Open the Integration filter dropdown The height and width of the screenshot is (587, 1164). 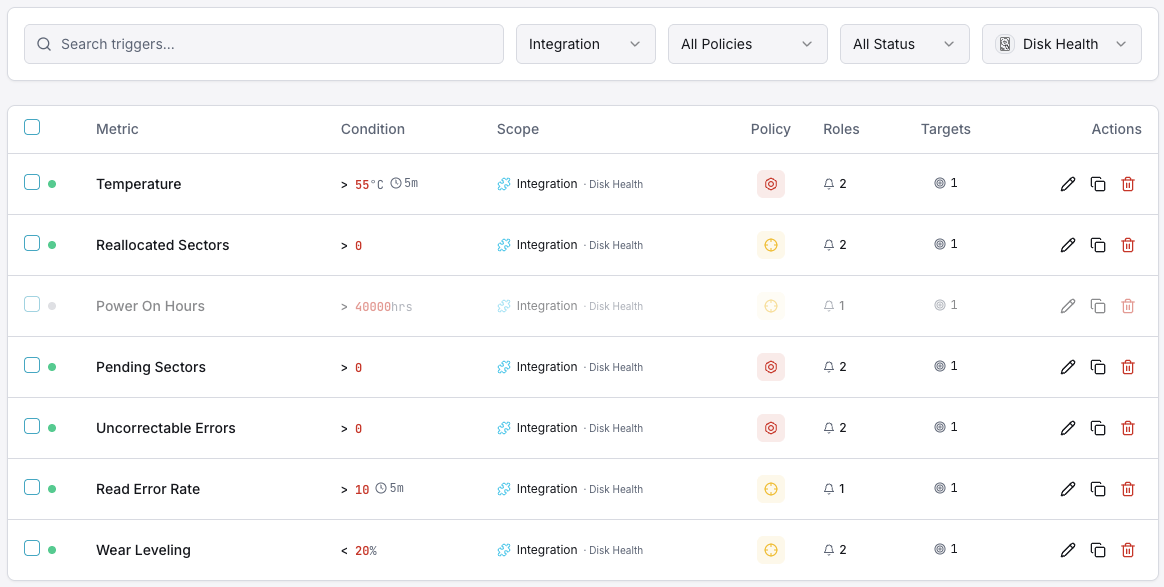pyautogui.click(x=585, y=44)
